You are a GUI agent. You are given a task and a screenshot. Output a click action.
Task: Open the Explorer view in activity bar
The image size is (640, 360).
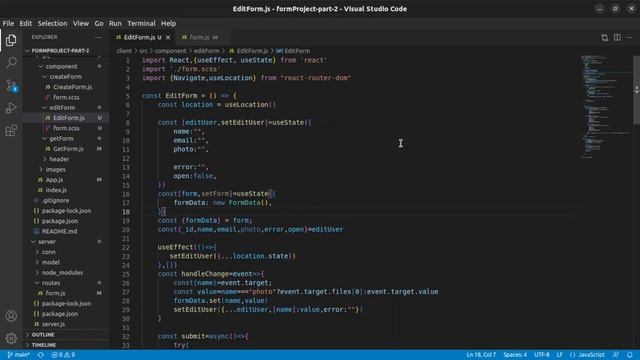pyautogui.click(x=11, y=40)
